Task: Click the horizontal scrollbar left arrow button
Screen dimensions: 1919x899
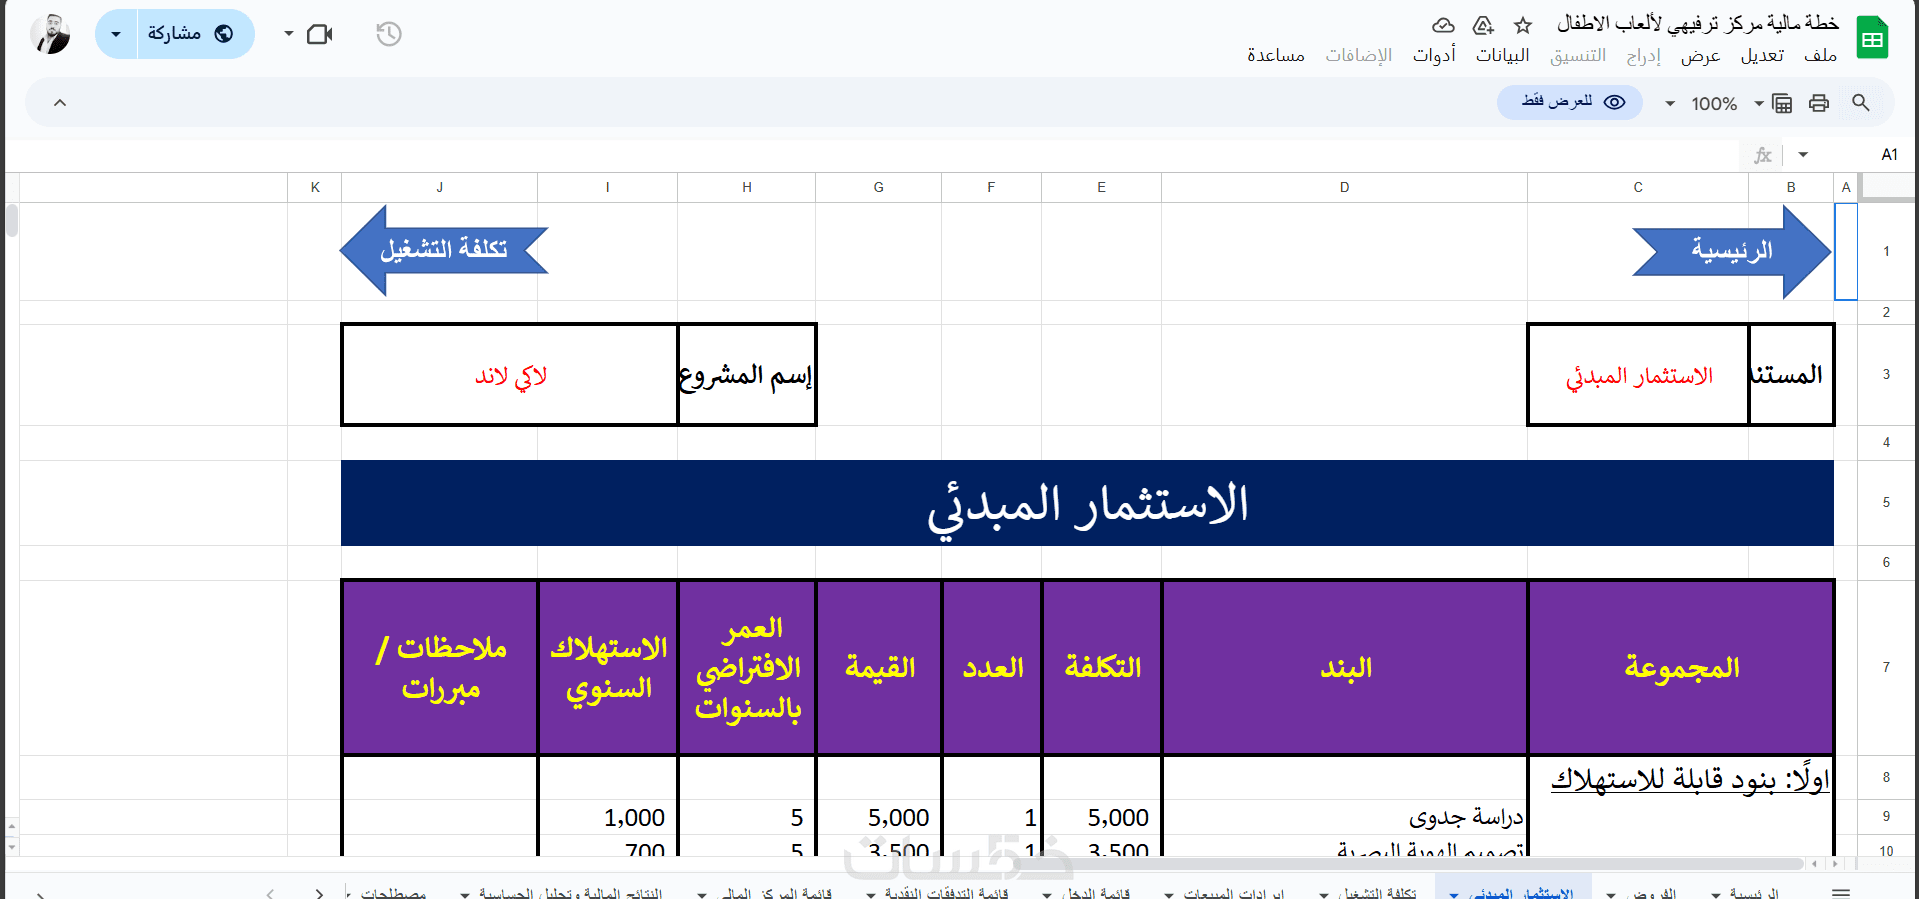Action: 1814,863
